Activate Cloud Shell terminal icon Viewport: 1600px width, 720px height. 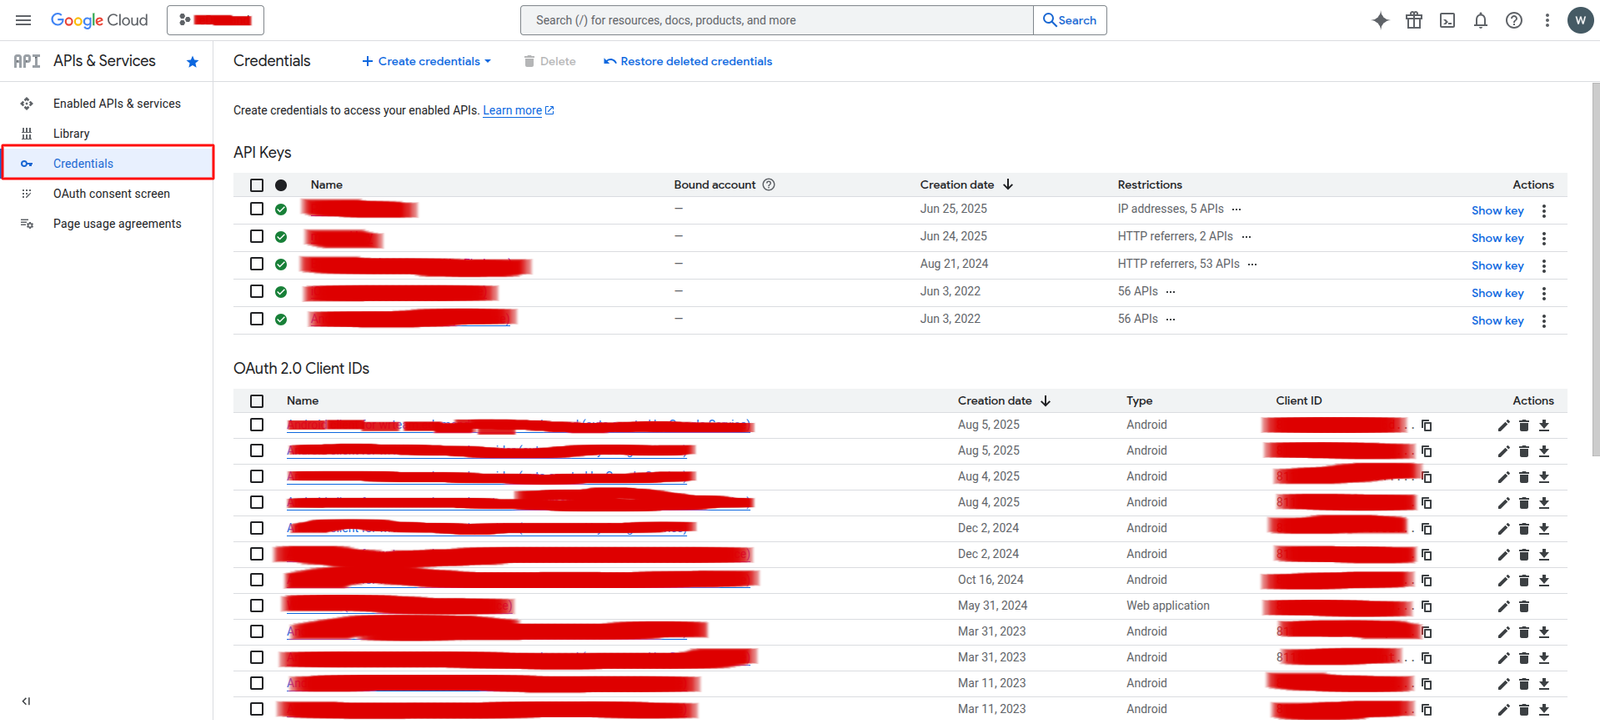tap(1447, 20)
